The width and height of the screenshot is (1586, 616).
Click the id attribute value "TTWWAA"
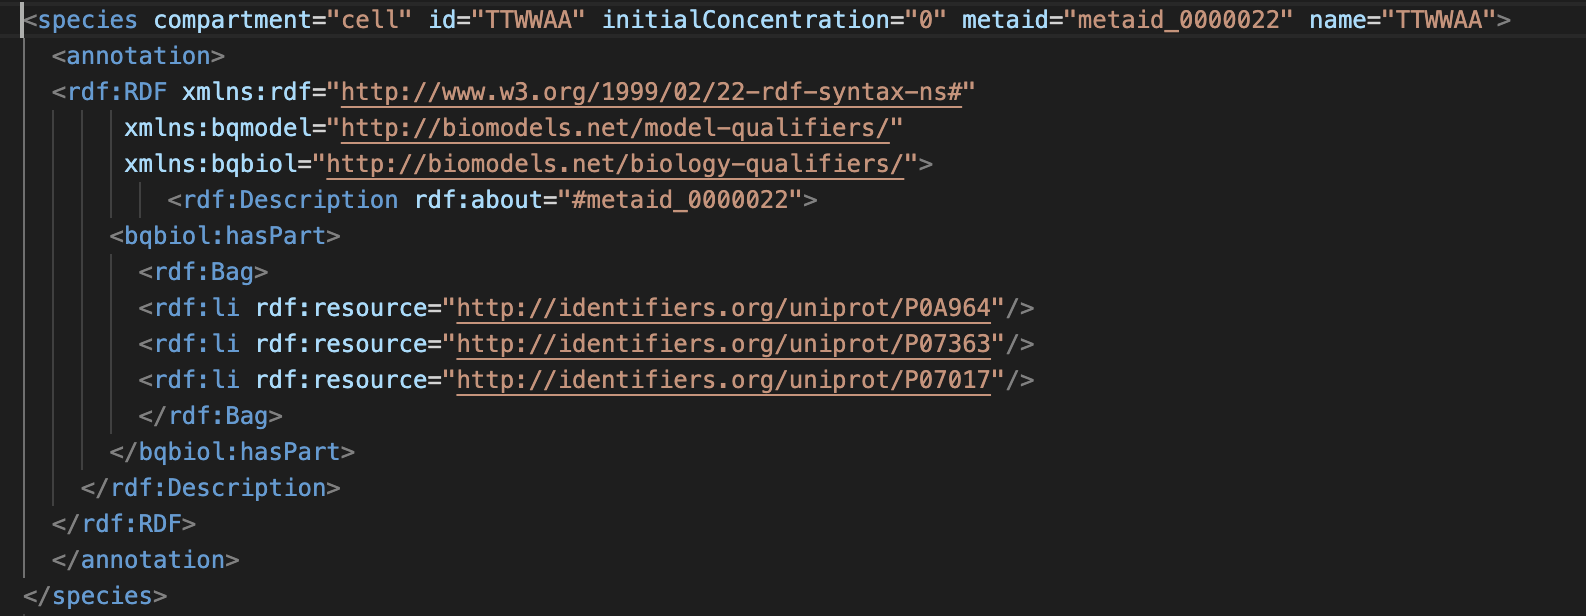tap(535, 20)
